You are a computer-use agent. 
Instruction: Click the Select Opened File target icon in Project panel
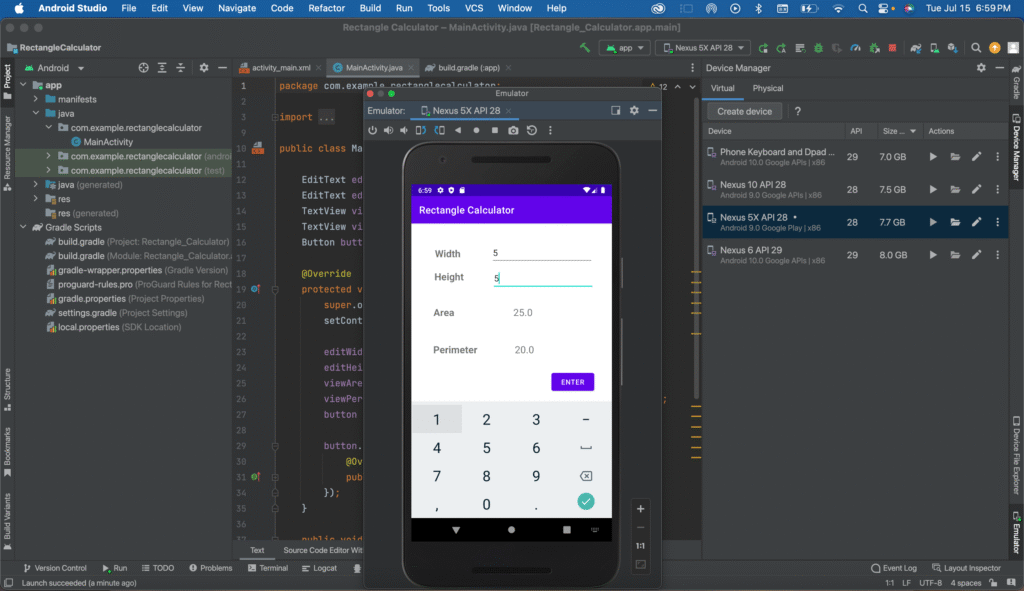pyautogui.click(x=143, y=68)
